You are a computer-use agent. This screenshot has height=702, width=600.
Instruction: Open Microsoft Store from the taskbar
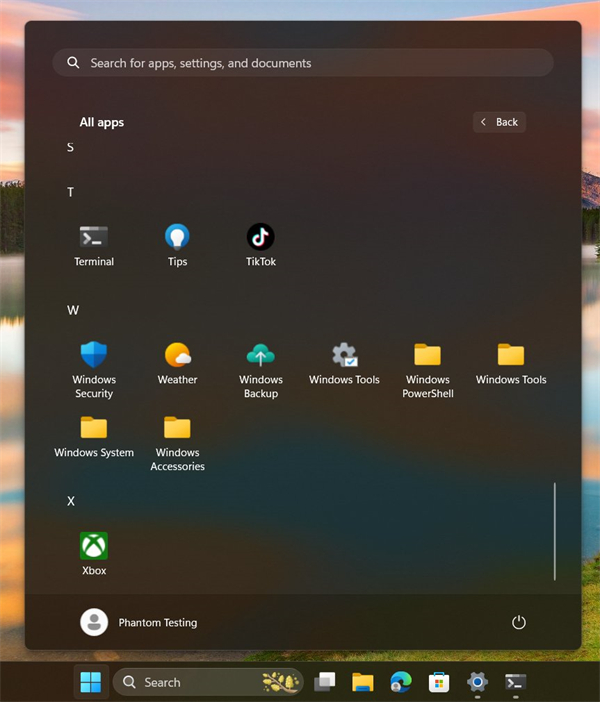click(439, 682)
